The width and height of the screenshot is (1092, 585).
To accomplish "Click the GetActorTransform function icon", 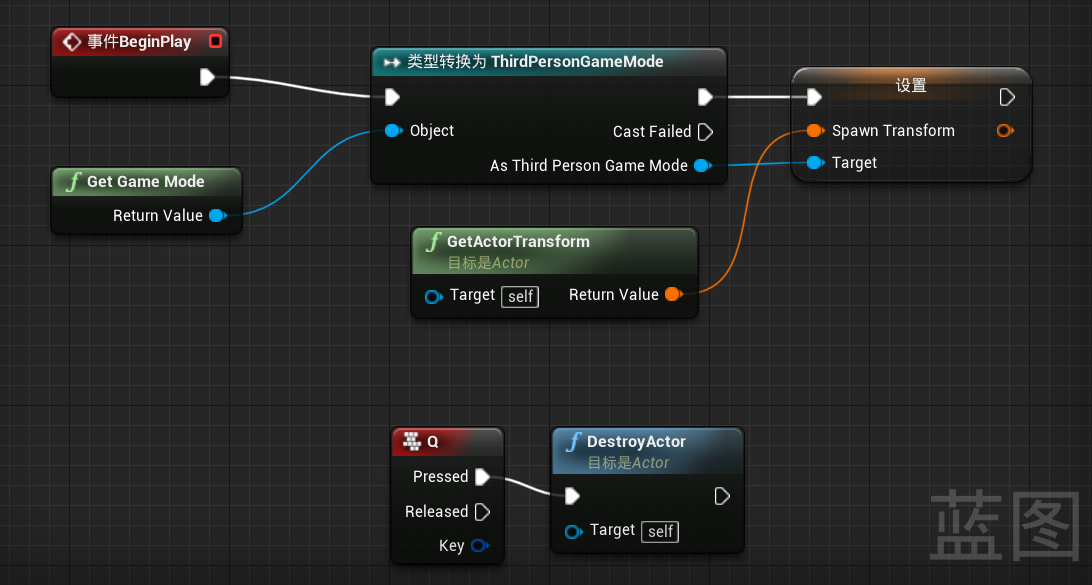I will [433, 242].
